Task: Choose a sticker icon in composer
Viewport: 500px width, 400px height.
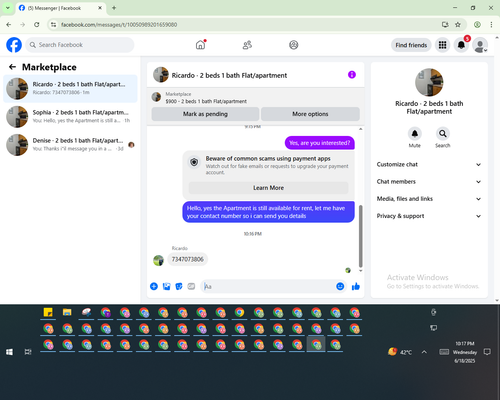Action: tap(179, 286)
